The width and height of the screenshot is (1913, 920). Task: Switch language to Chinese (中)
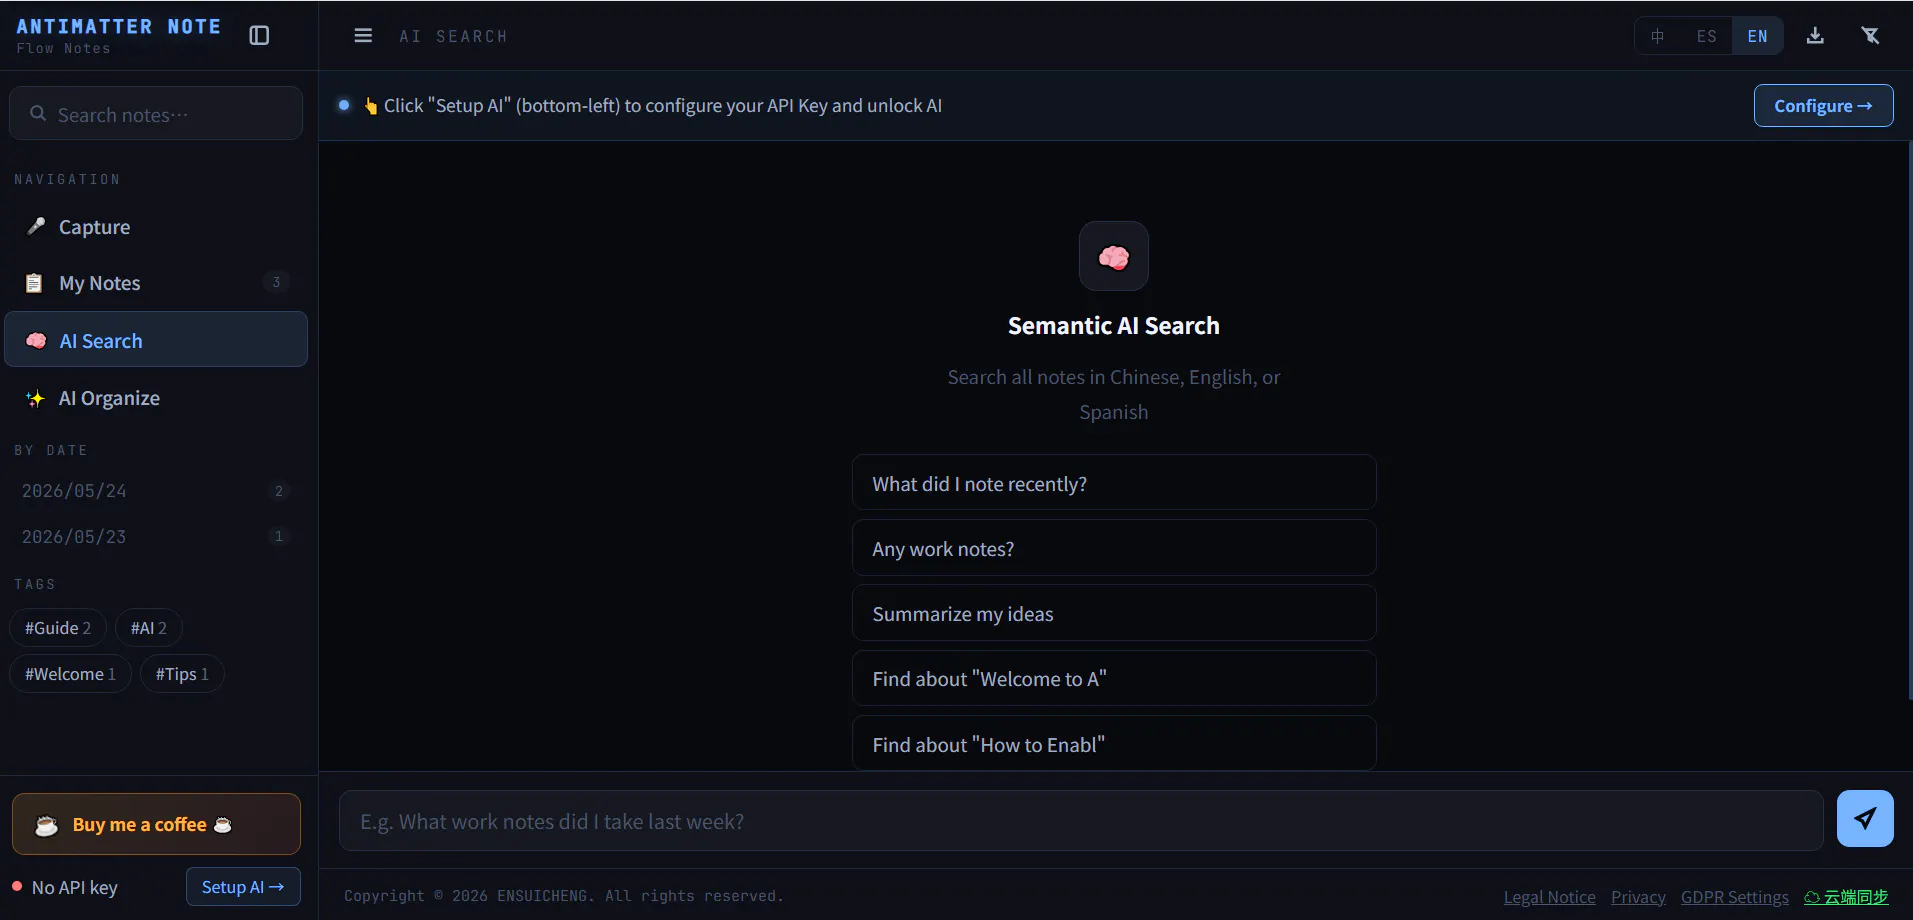click(1658, 36)
